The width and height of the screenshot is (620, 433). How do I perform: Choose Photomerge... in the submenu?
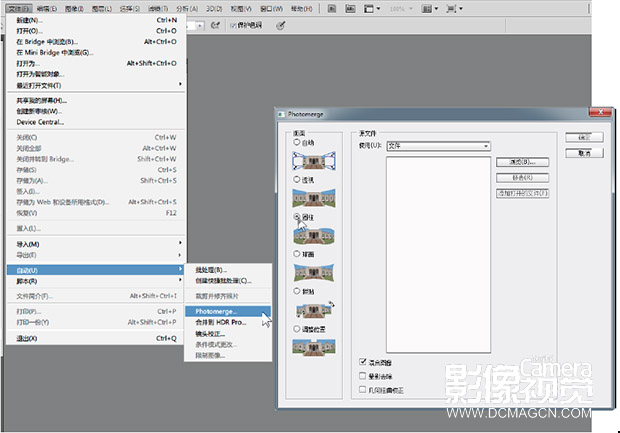(228, 312)
